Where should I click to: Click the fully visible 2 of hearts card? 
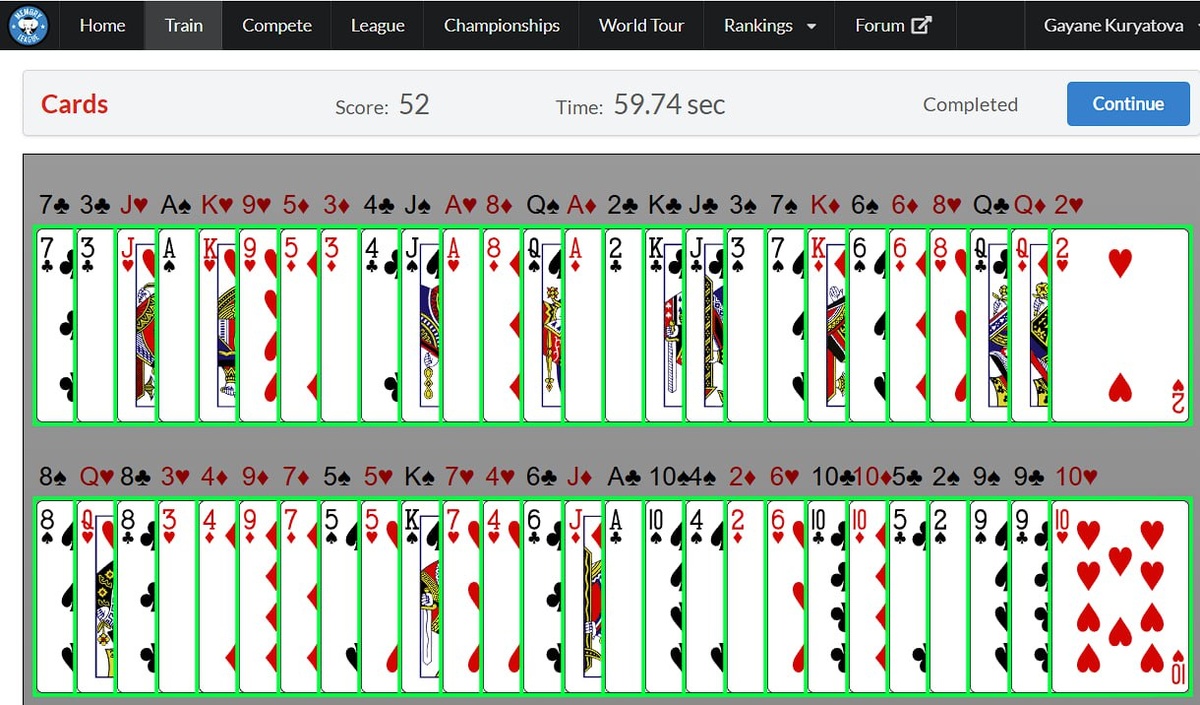tap(1120, 325)
